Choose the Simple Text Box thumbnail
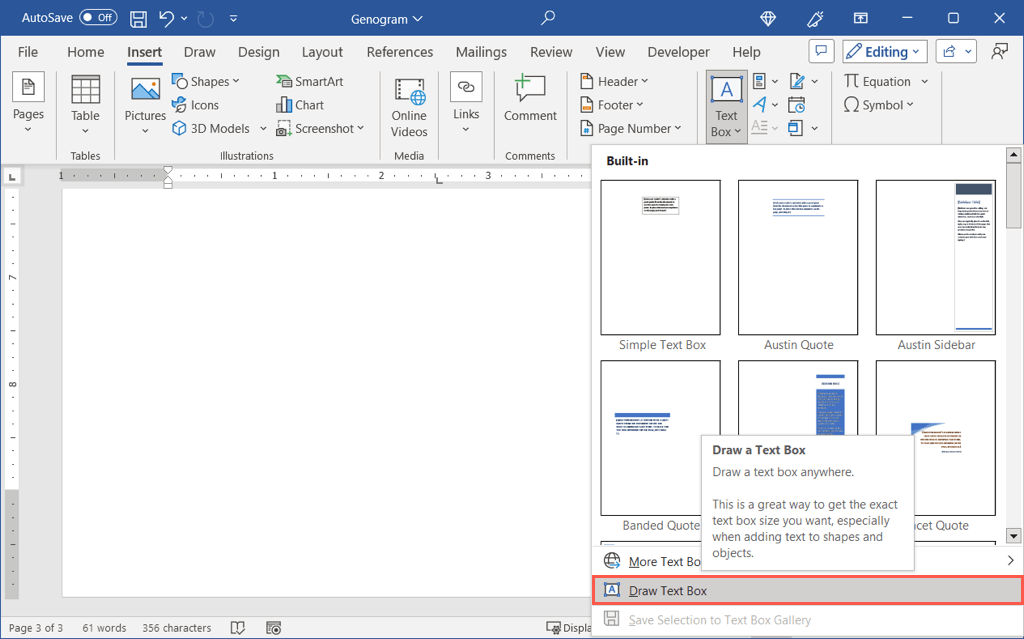 [x=660, y=258]
